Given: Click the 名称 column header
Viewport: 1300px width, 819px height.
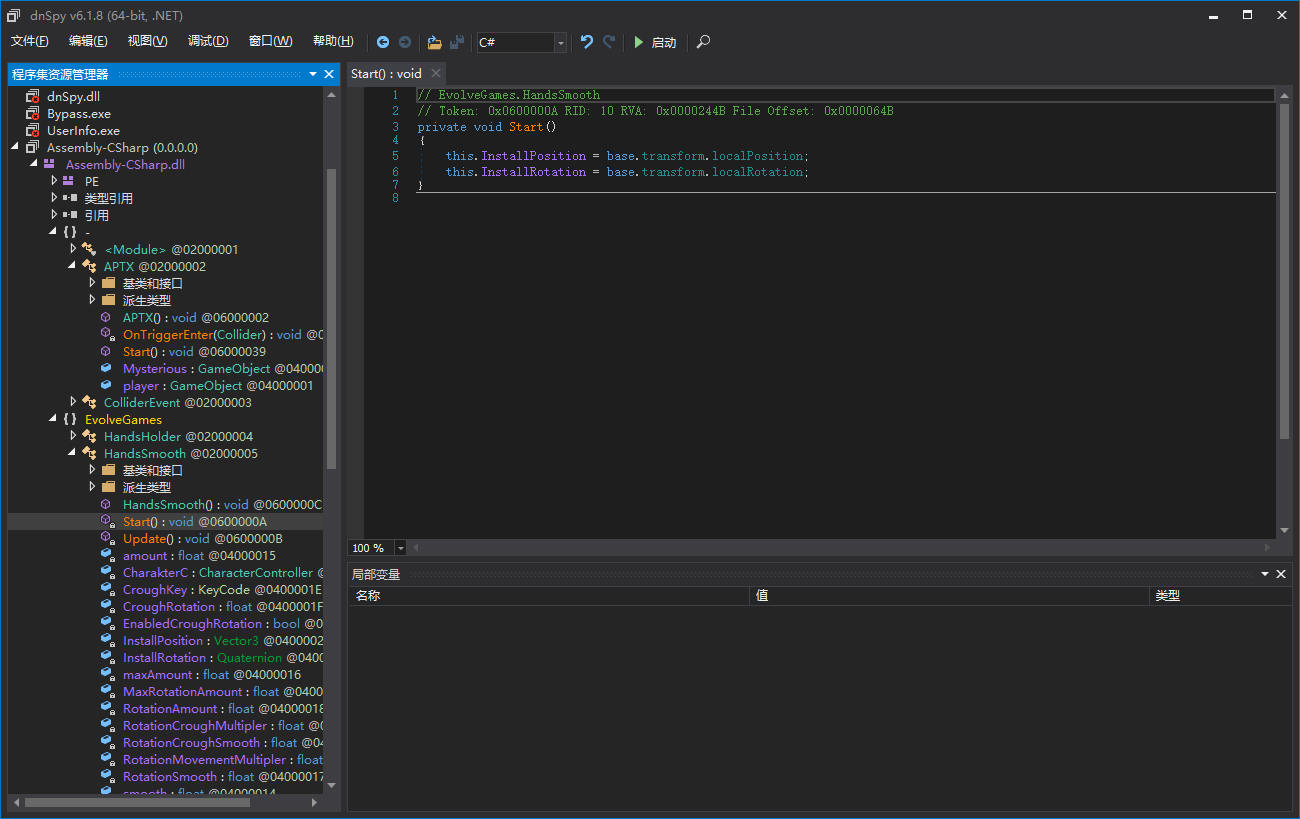Looking at the screenshot, I should pos(549,595).
